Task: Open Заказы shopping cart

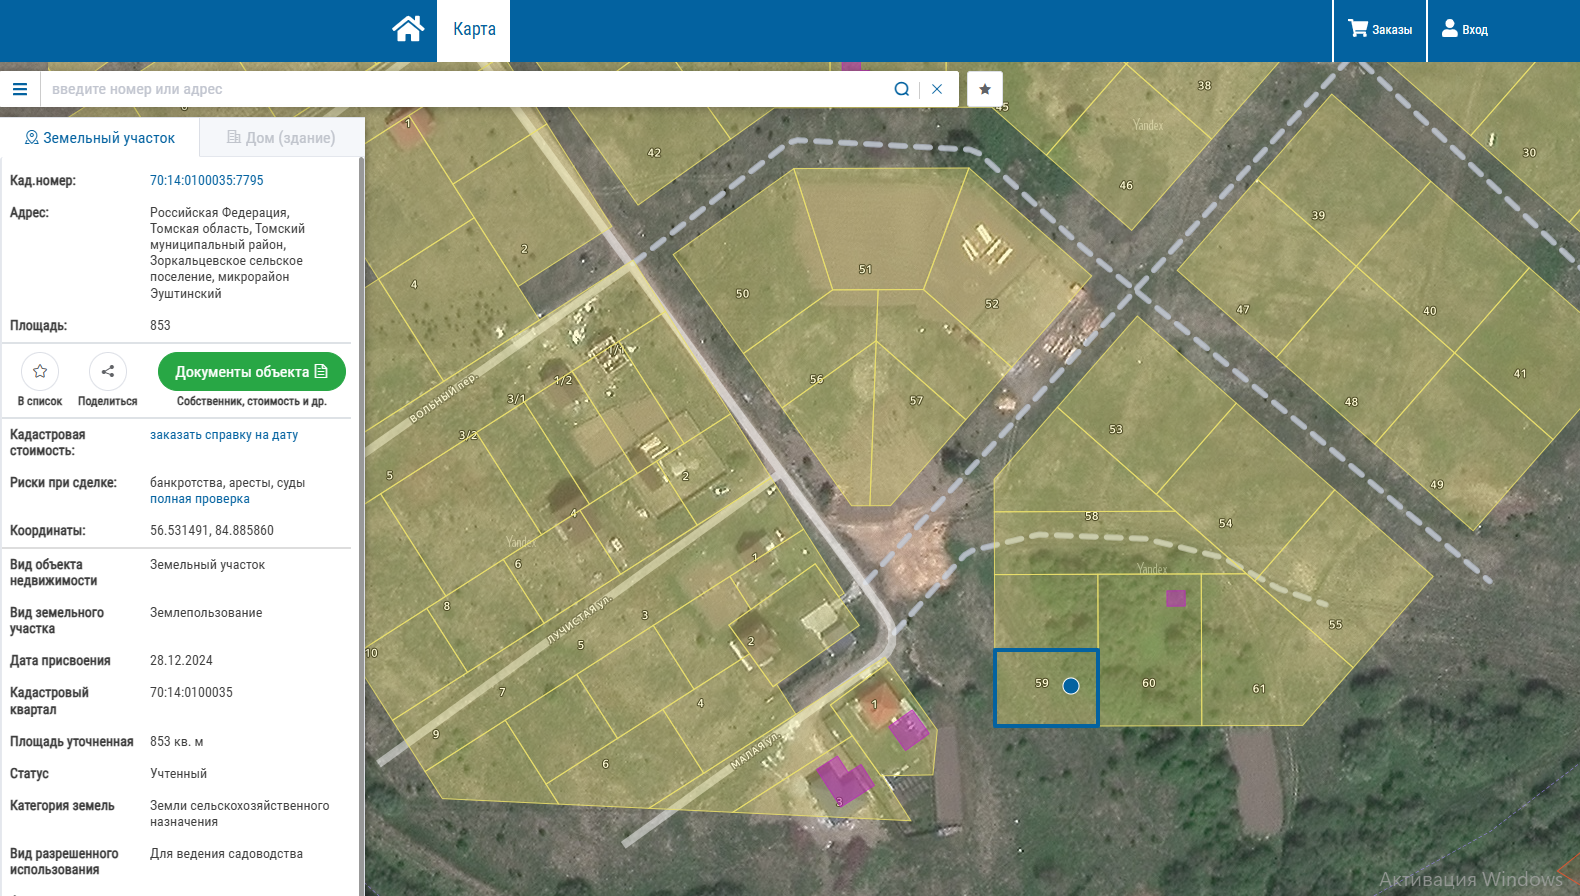Action: tap(1380, 30)
